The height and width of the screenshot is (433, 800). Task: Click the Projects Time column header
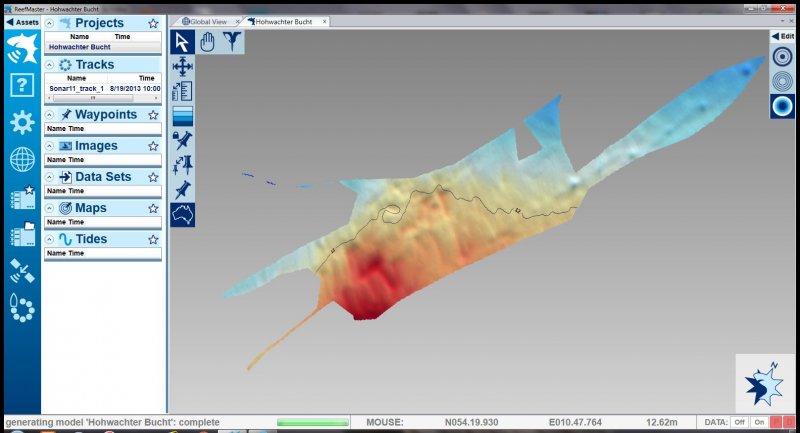[x=122, y=37]
